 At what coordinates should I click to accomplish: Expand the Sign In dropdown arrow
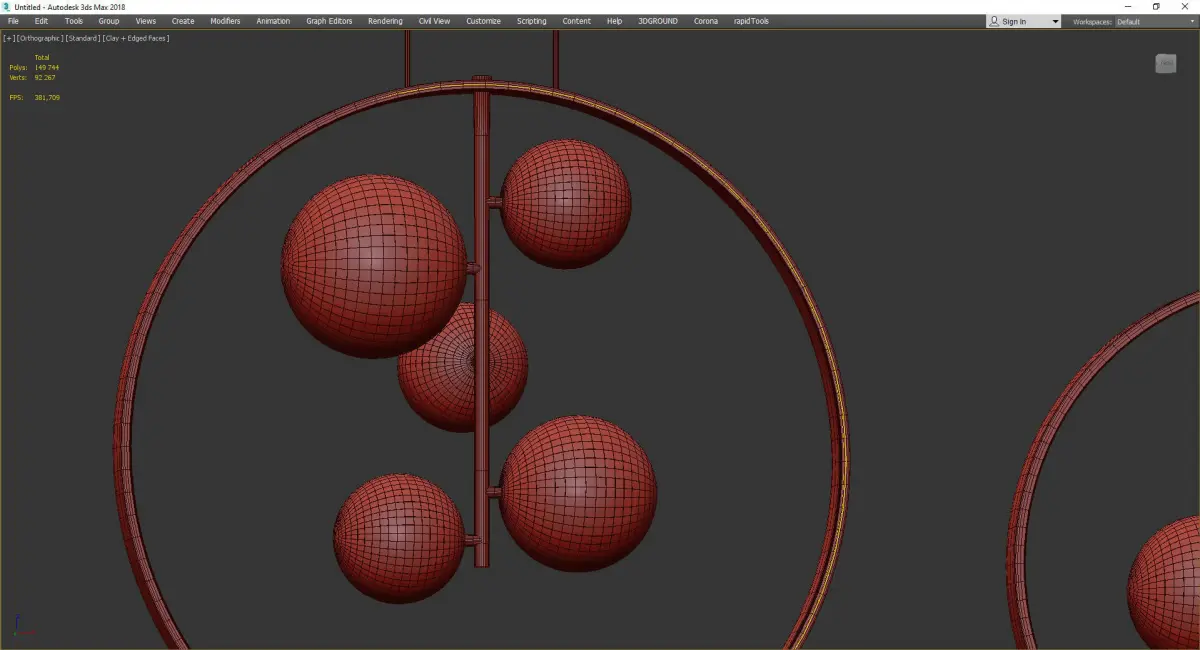coord(1055,21)
